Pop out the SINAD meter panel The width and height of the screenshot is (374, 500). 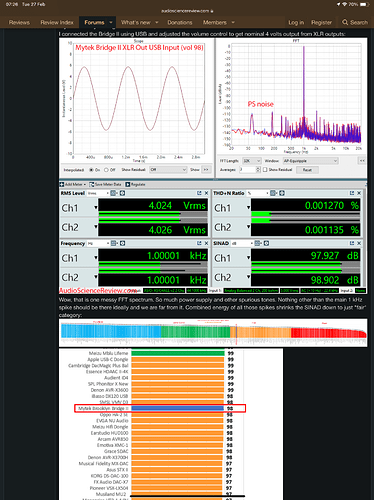coord(352,243)
